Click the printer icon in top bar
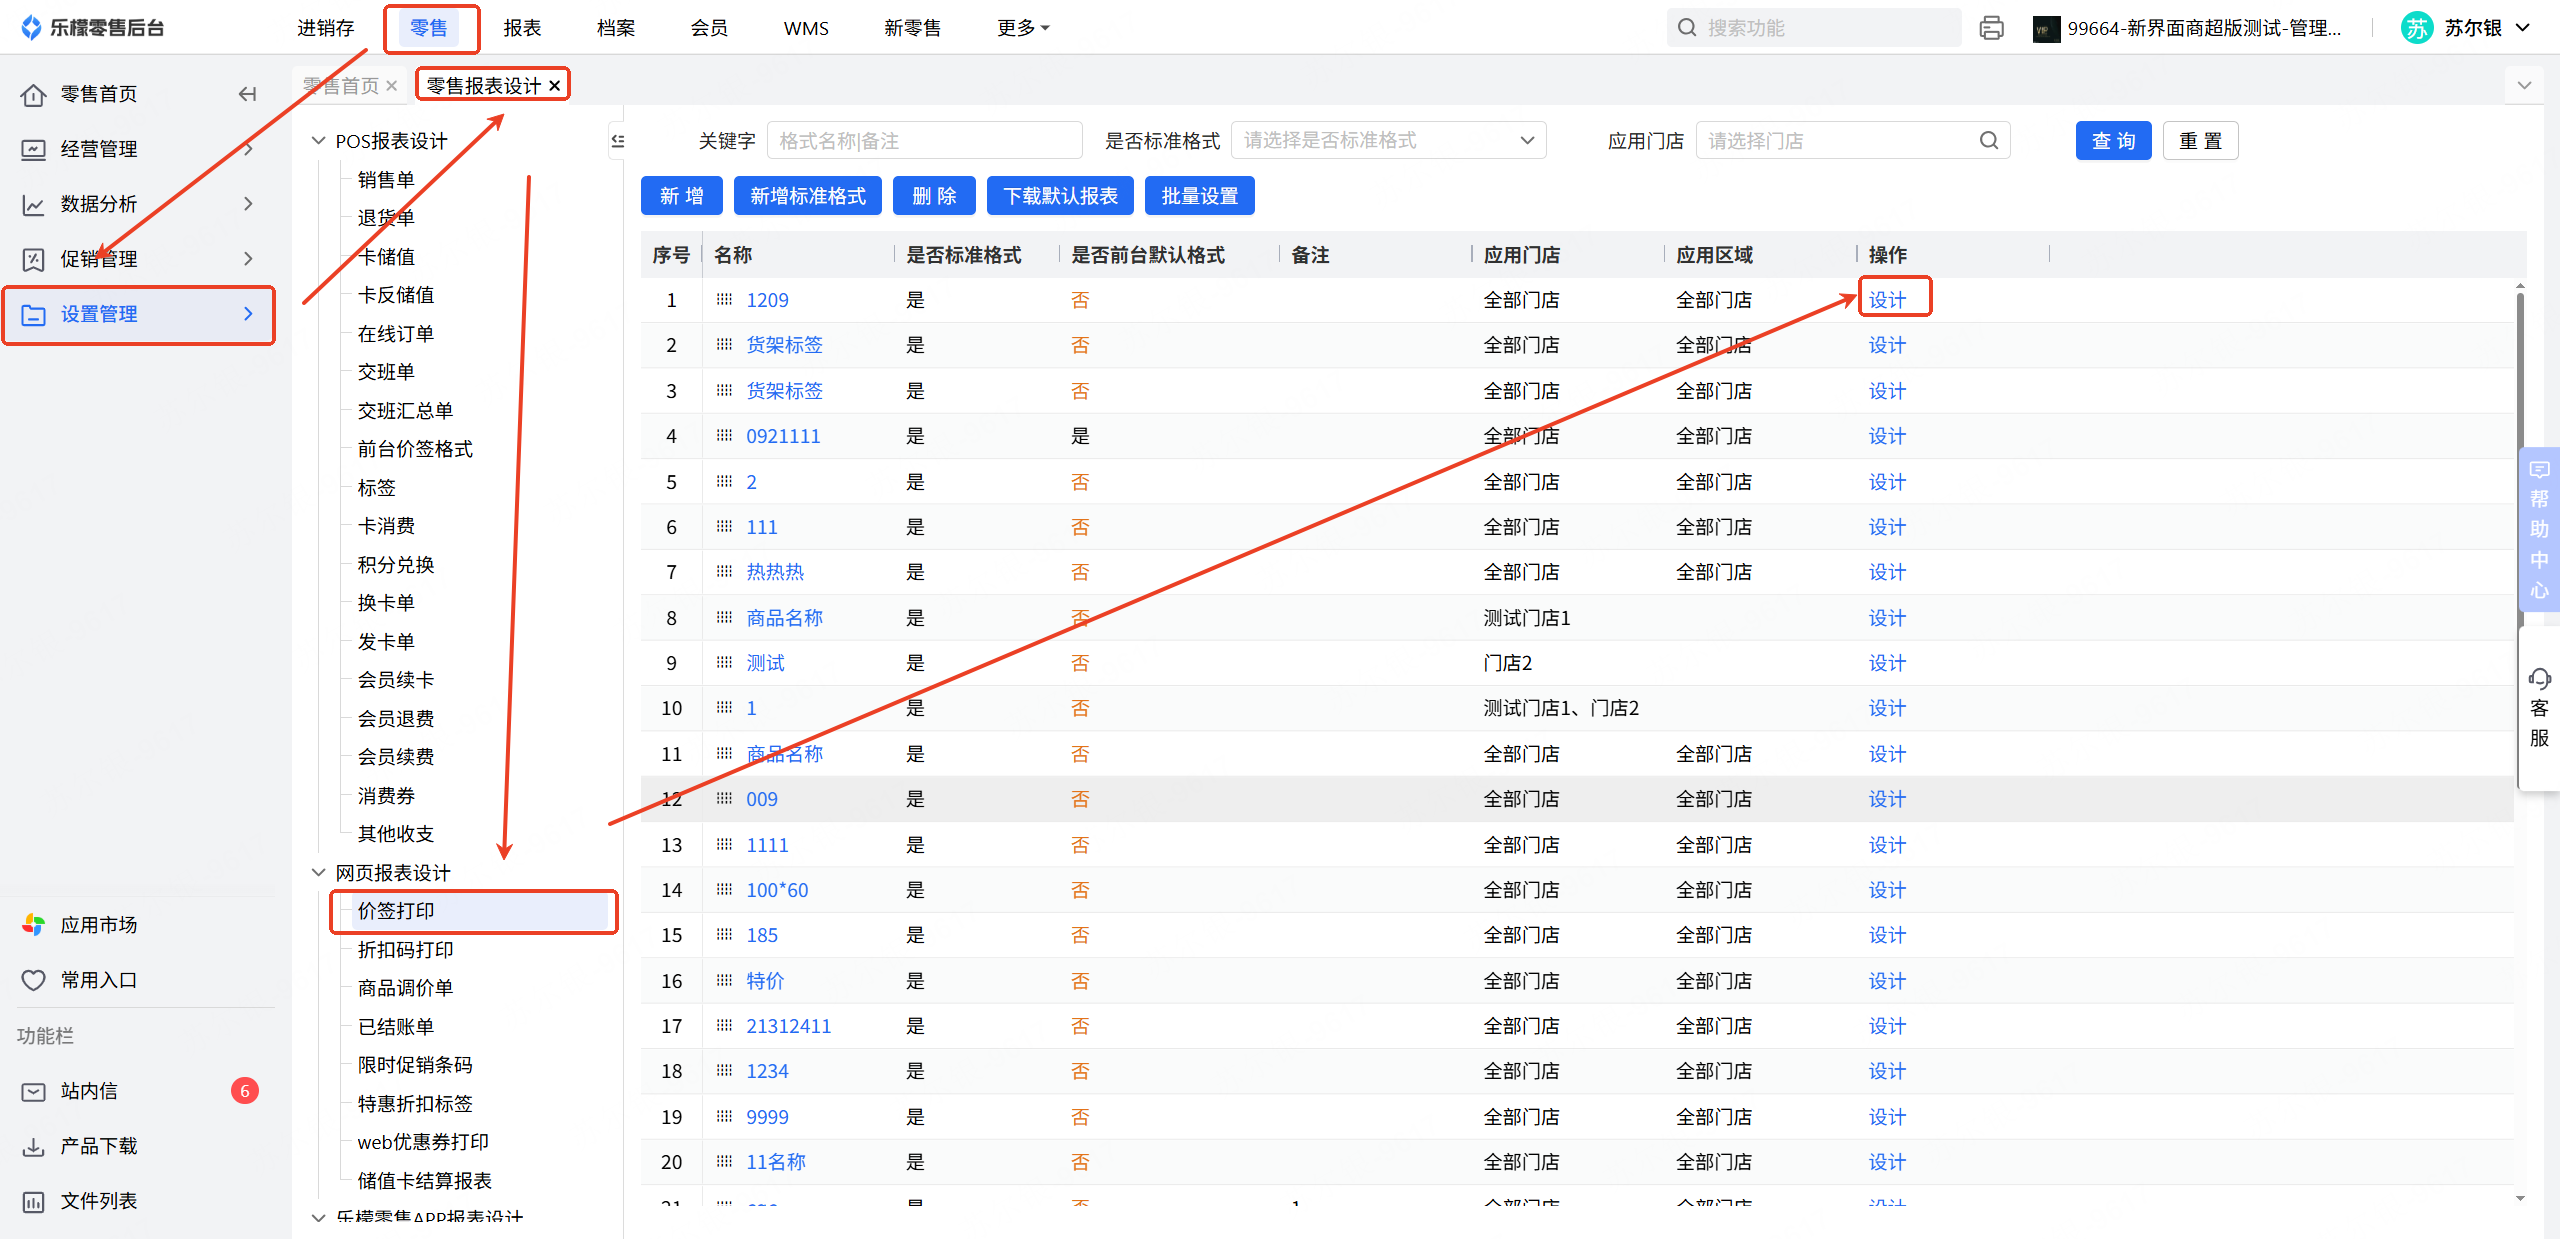This screenshot has width=2560, height=1239. [x=1991, y=28]
